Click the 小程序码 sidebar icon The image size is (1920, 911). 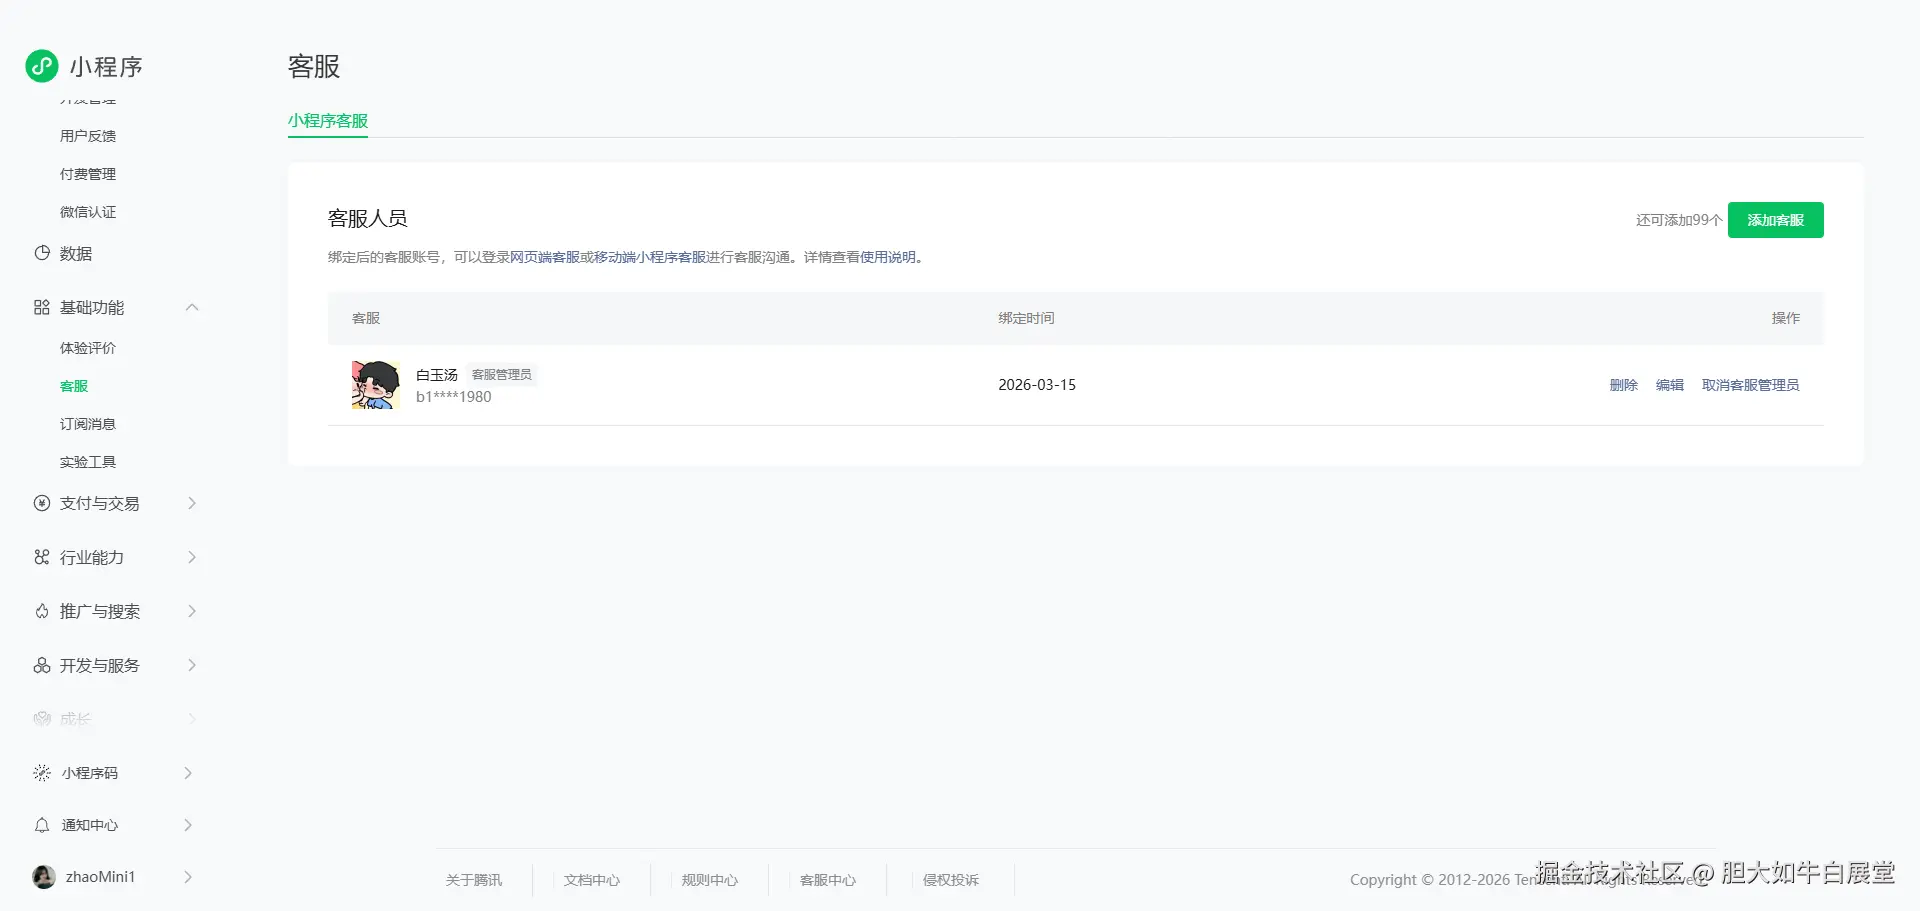[x=42, y=773]
